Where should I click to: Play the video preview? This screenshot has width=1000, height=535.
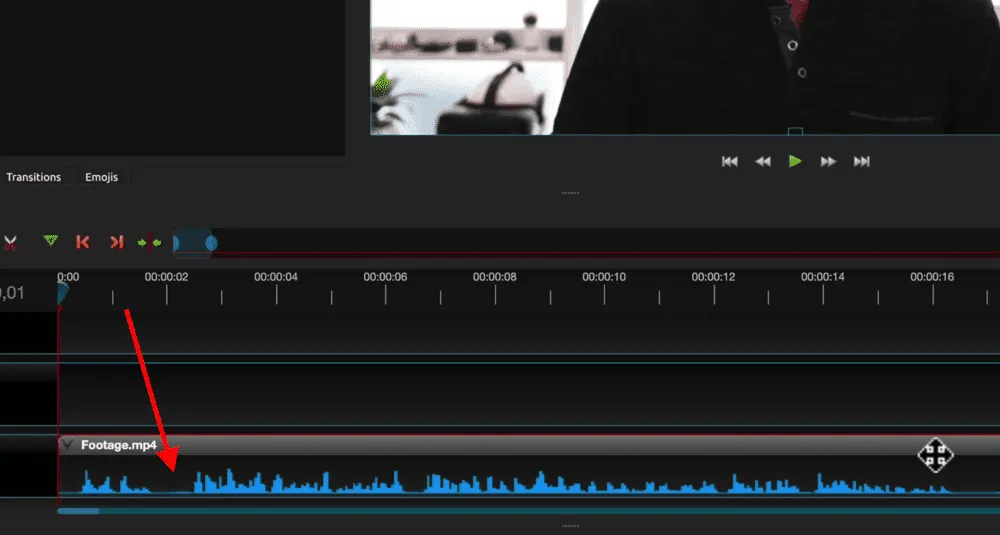click(795, 161)
